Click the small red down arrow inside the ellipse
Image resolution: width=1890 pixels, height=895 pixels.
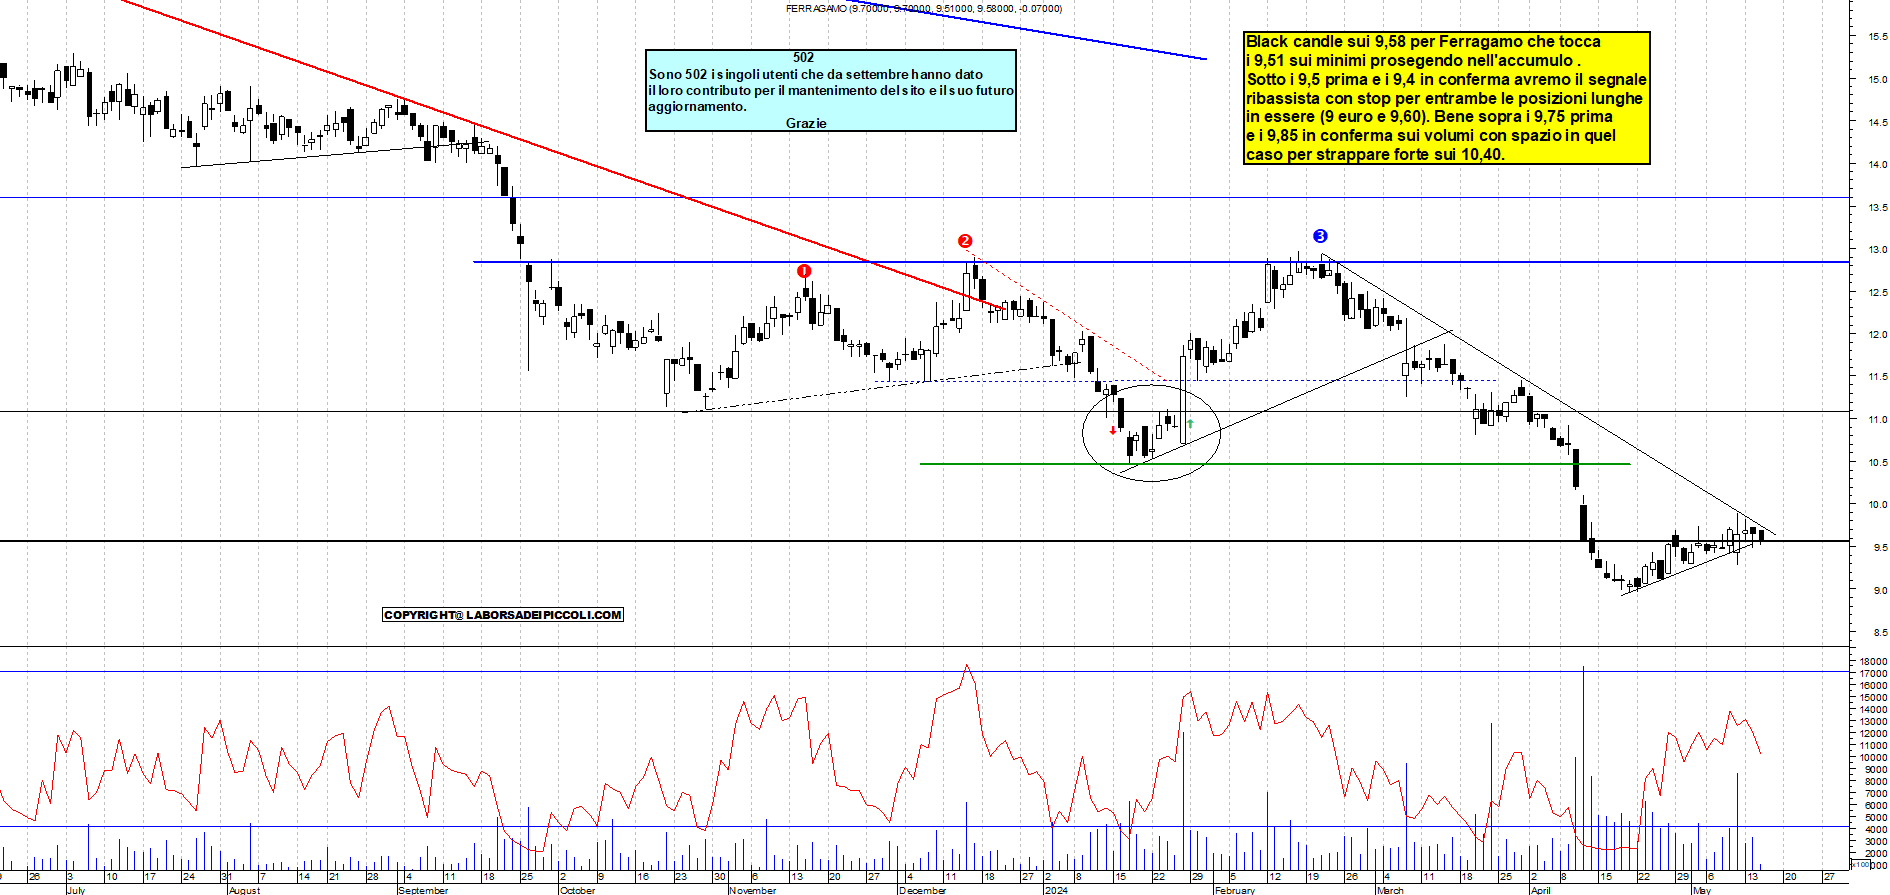coord(1113,431)
